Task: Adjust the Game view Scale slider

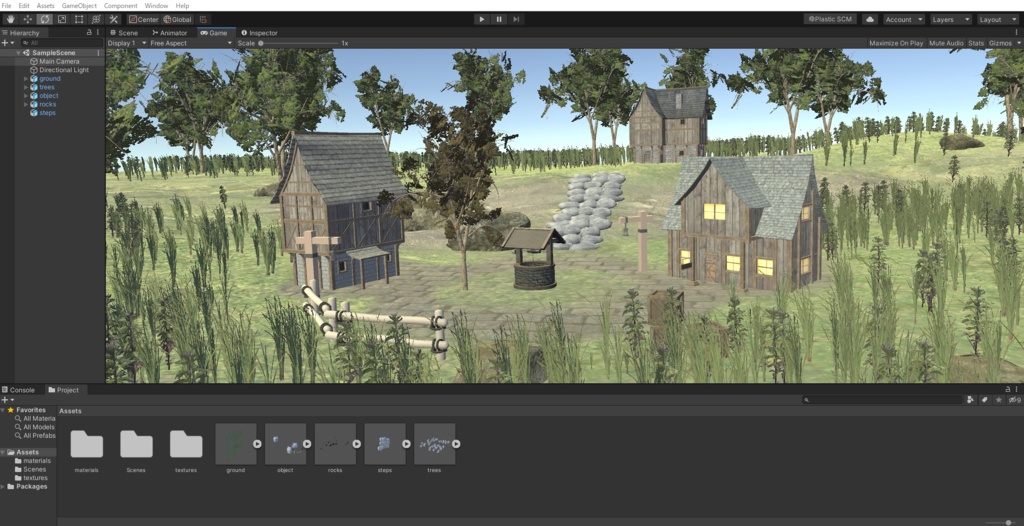Action: tap(299, 43)
